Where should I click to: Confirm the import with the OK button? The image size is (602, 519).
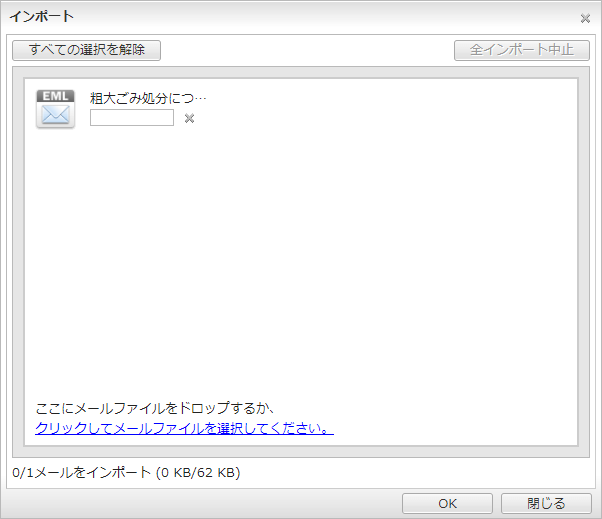447,503
